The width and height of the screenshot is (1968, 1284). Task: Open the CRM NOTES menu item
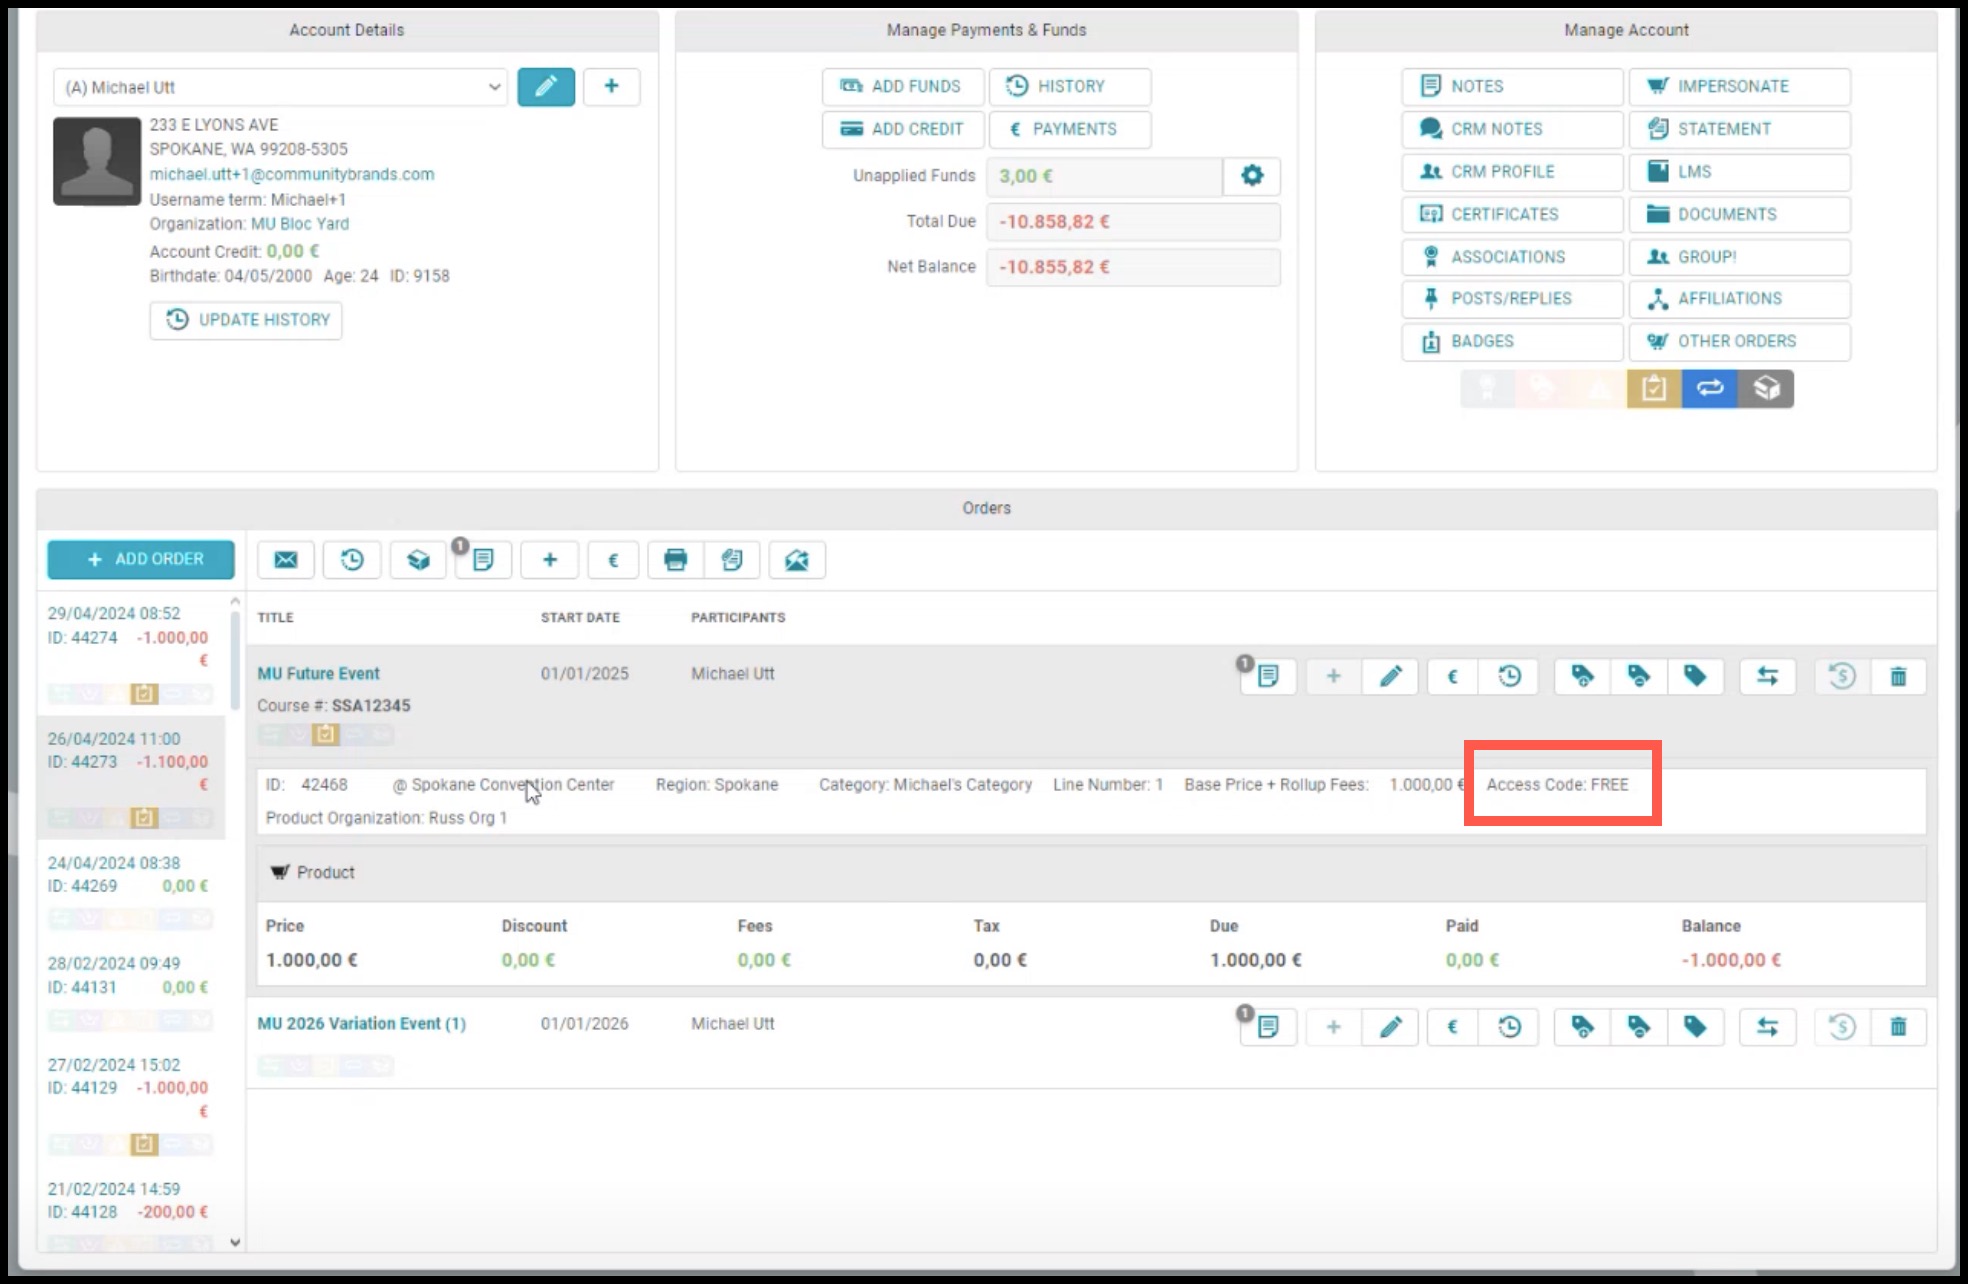[1512, 129]
